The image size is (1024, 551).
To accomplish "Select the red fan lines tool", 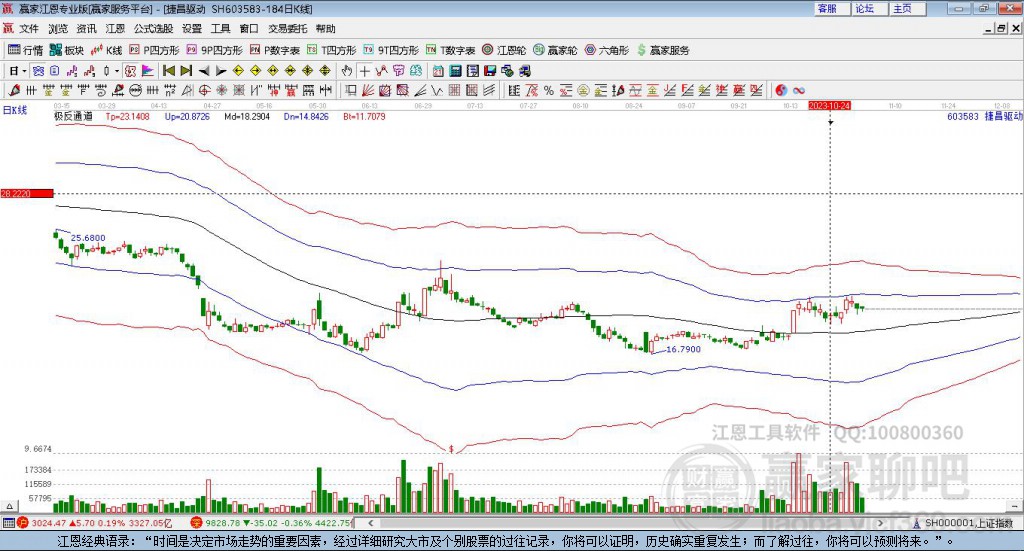I will click(368, 90).
